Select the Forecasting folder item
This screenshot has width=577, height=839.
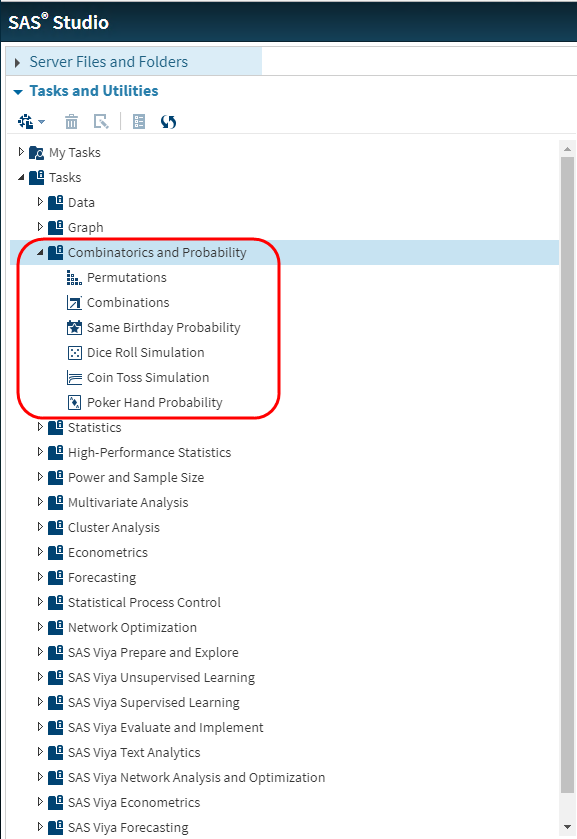pyautogui.click(x=102, y=578)
